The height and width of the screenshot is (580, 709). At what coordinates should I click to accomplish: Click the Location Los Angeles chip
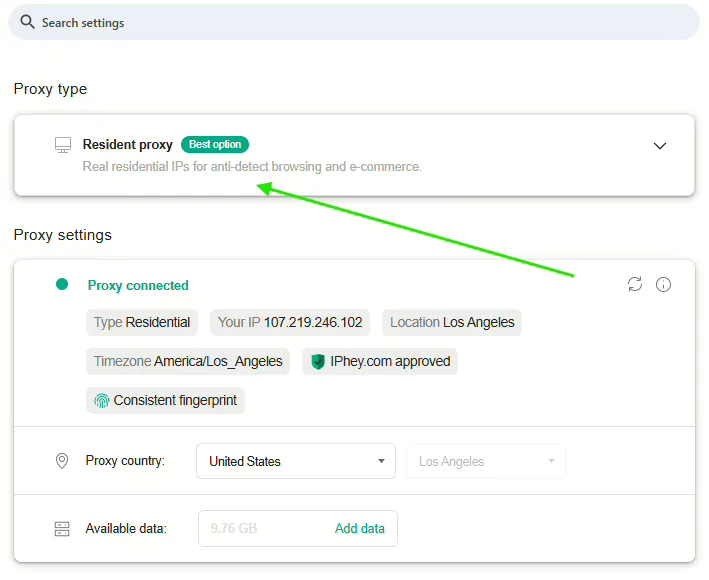[452, 322]
